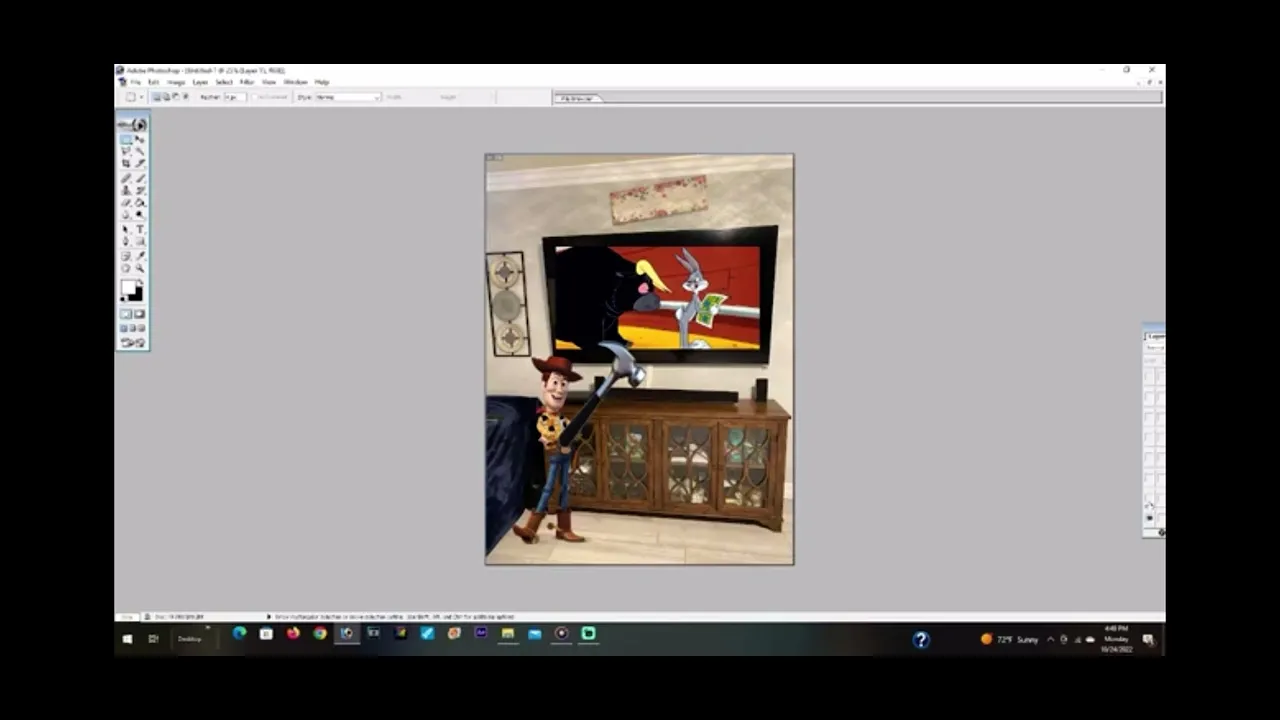Open the Windows Start menu
Viewport: 1280px width, 720px height.
coord(127,638)
